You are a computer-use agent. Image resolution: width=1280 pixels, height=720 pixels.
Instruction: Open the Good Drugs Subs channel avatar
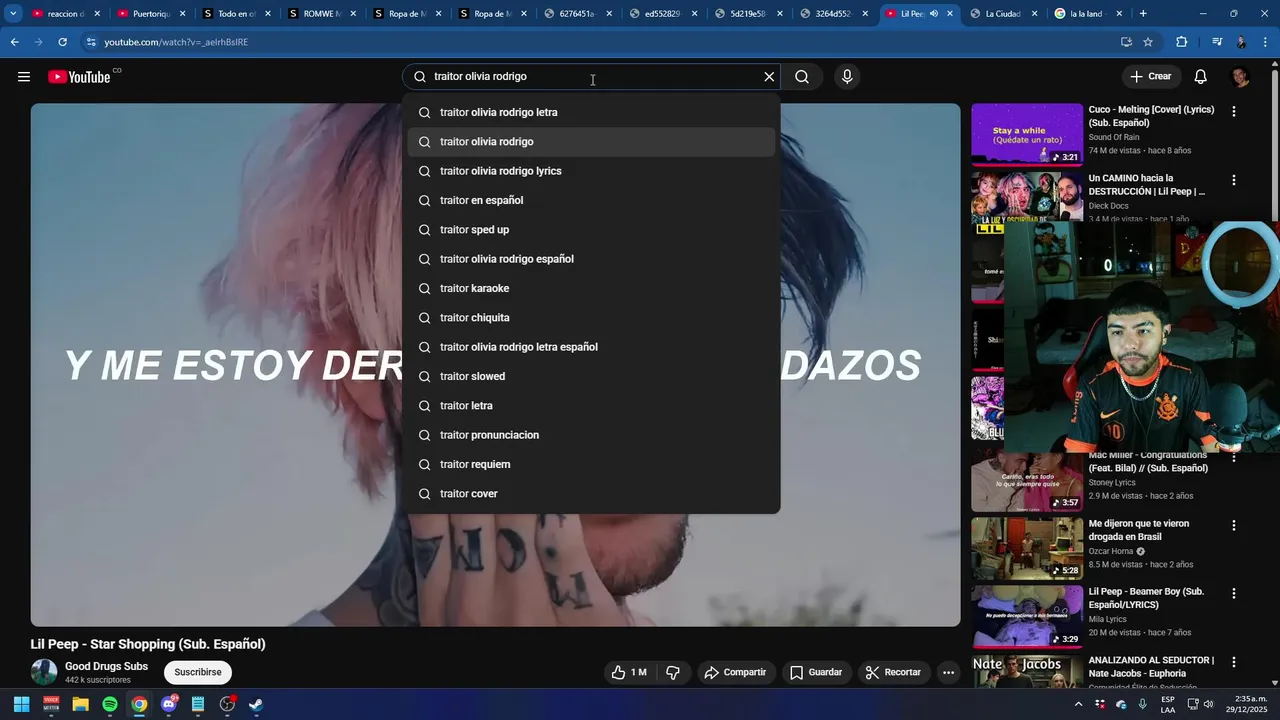coord(44,672)
